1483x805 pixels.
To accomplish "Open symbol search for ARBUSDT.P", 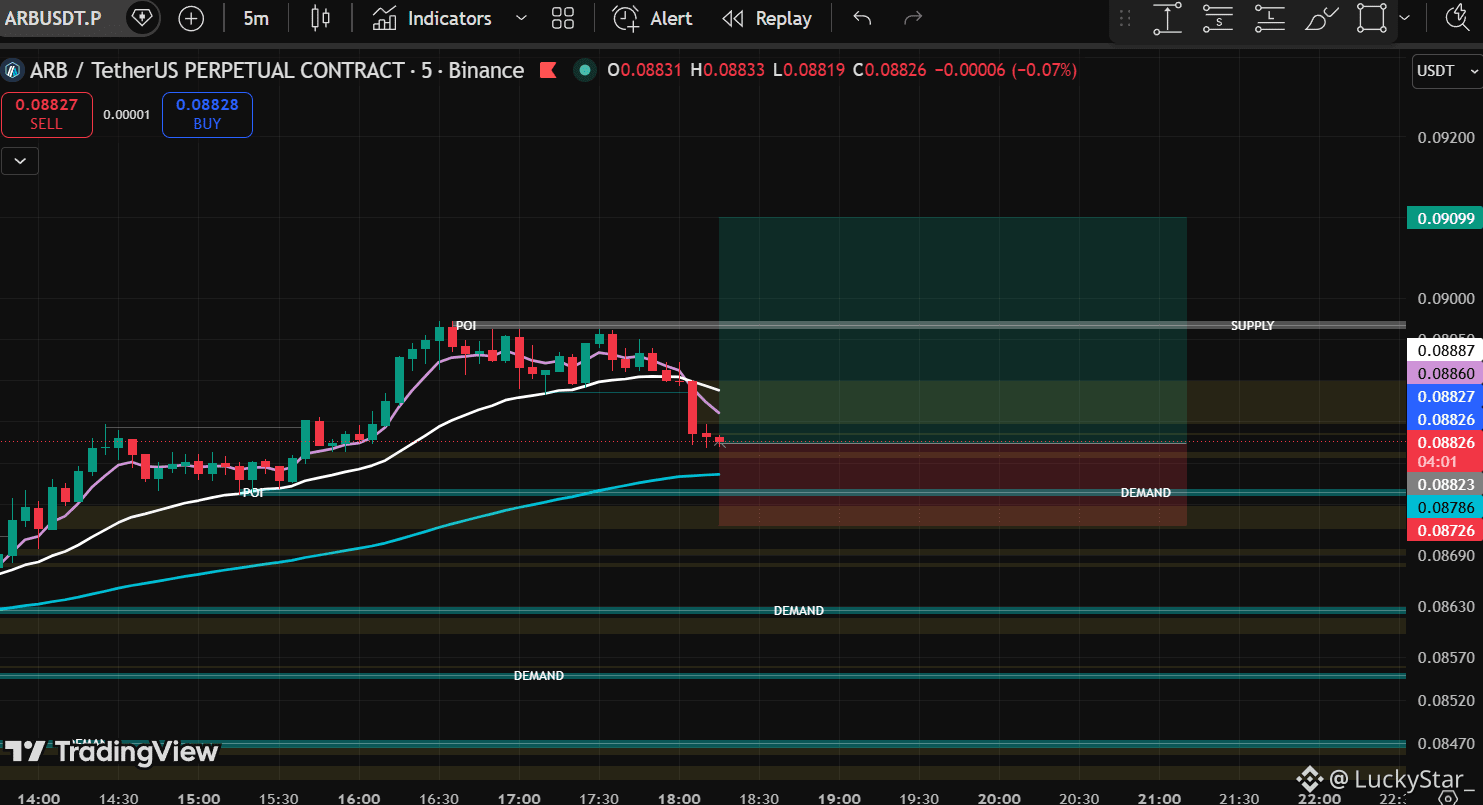I will [x=53, y=18].
